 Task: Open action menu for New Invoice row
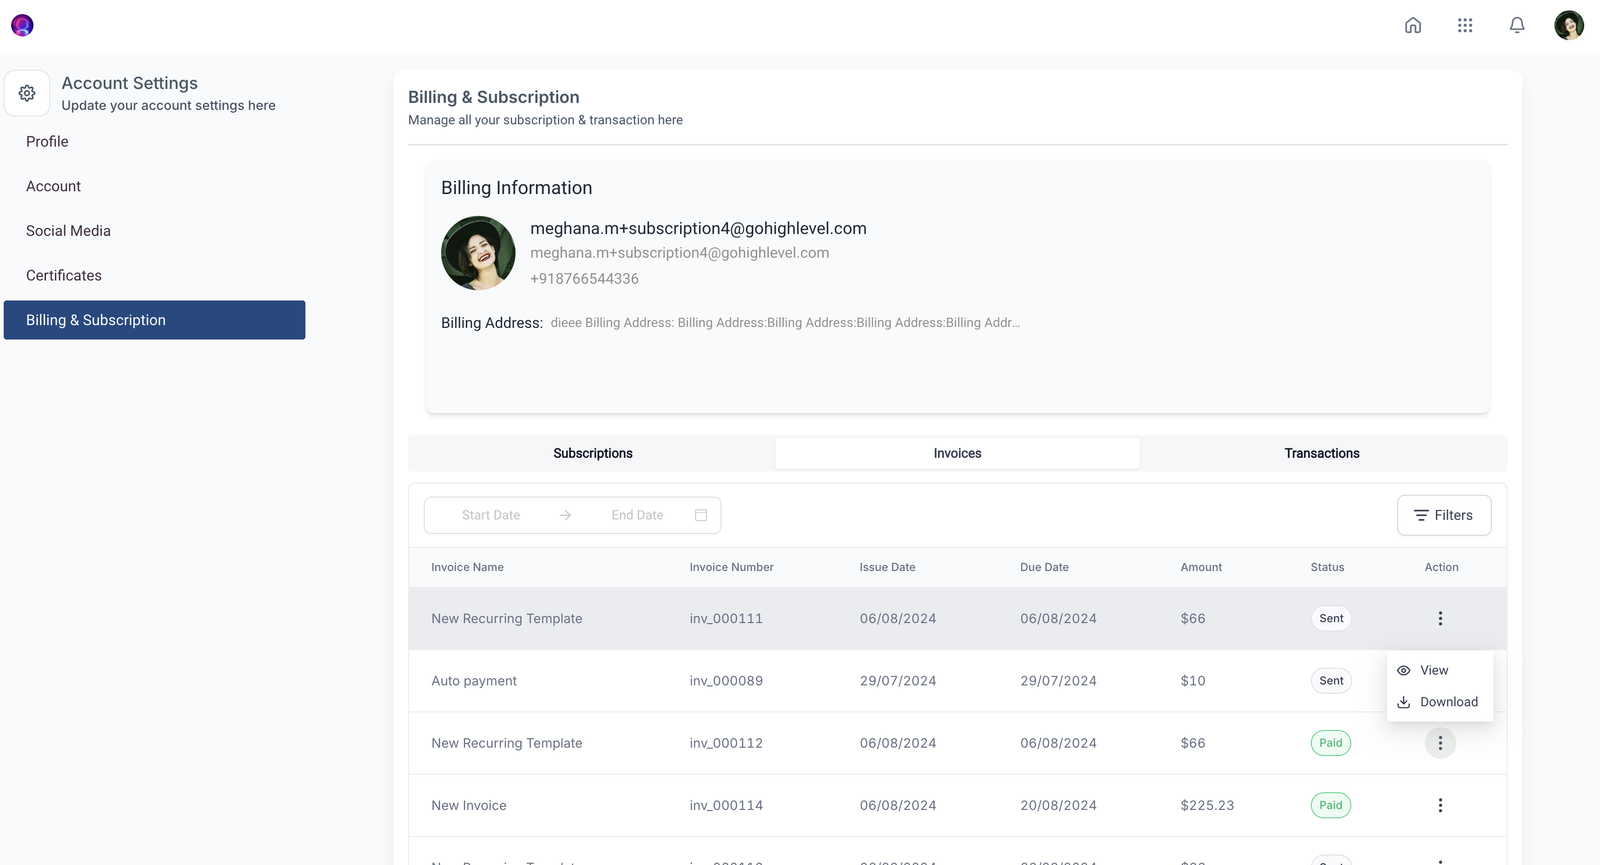tap(1440, 806)
